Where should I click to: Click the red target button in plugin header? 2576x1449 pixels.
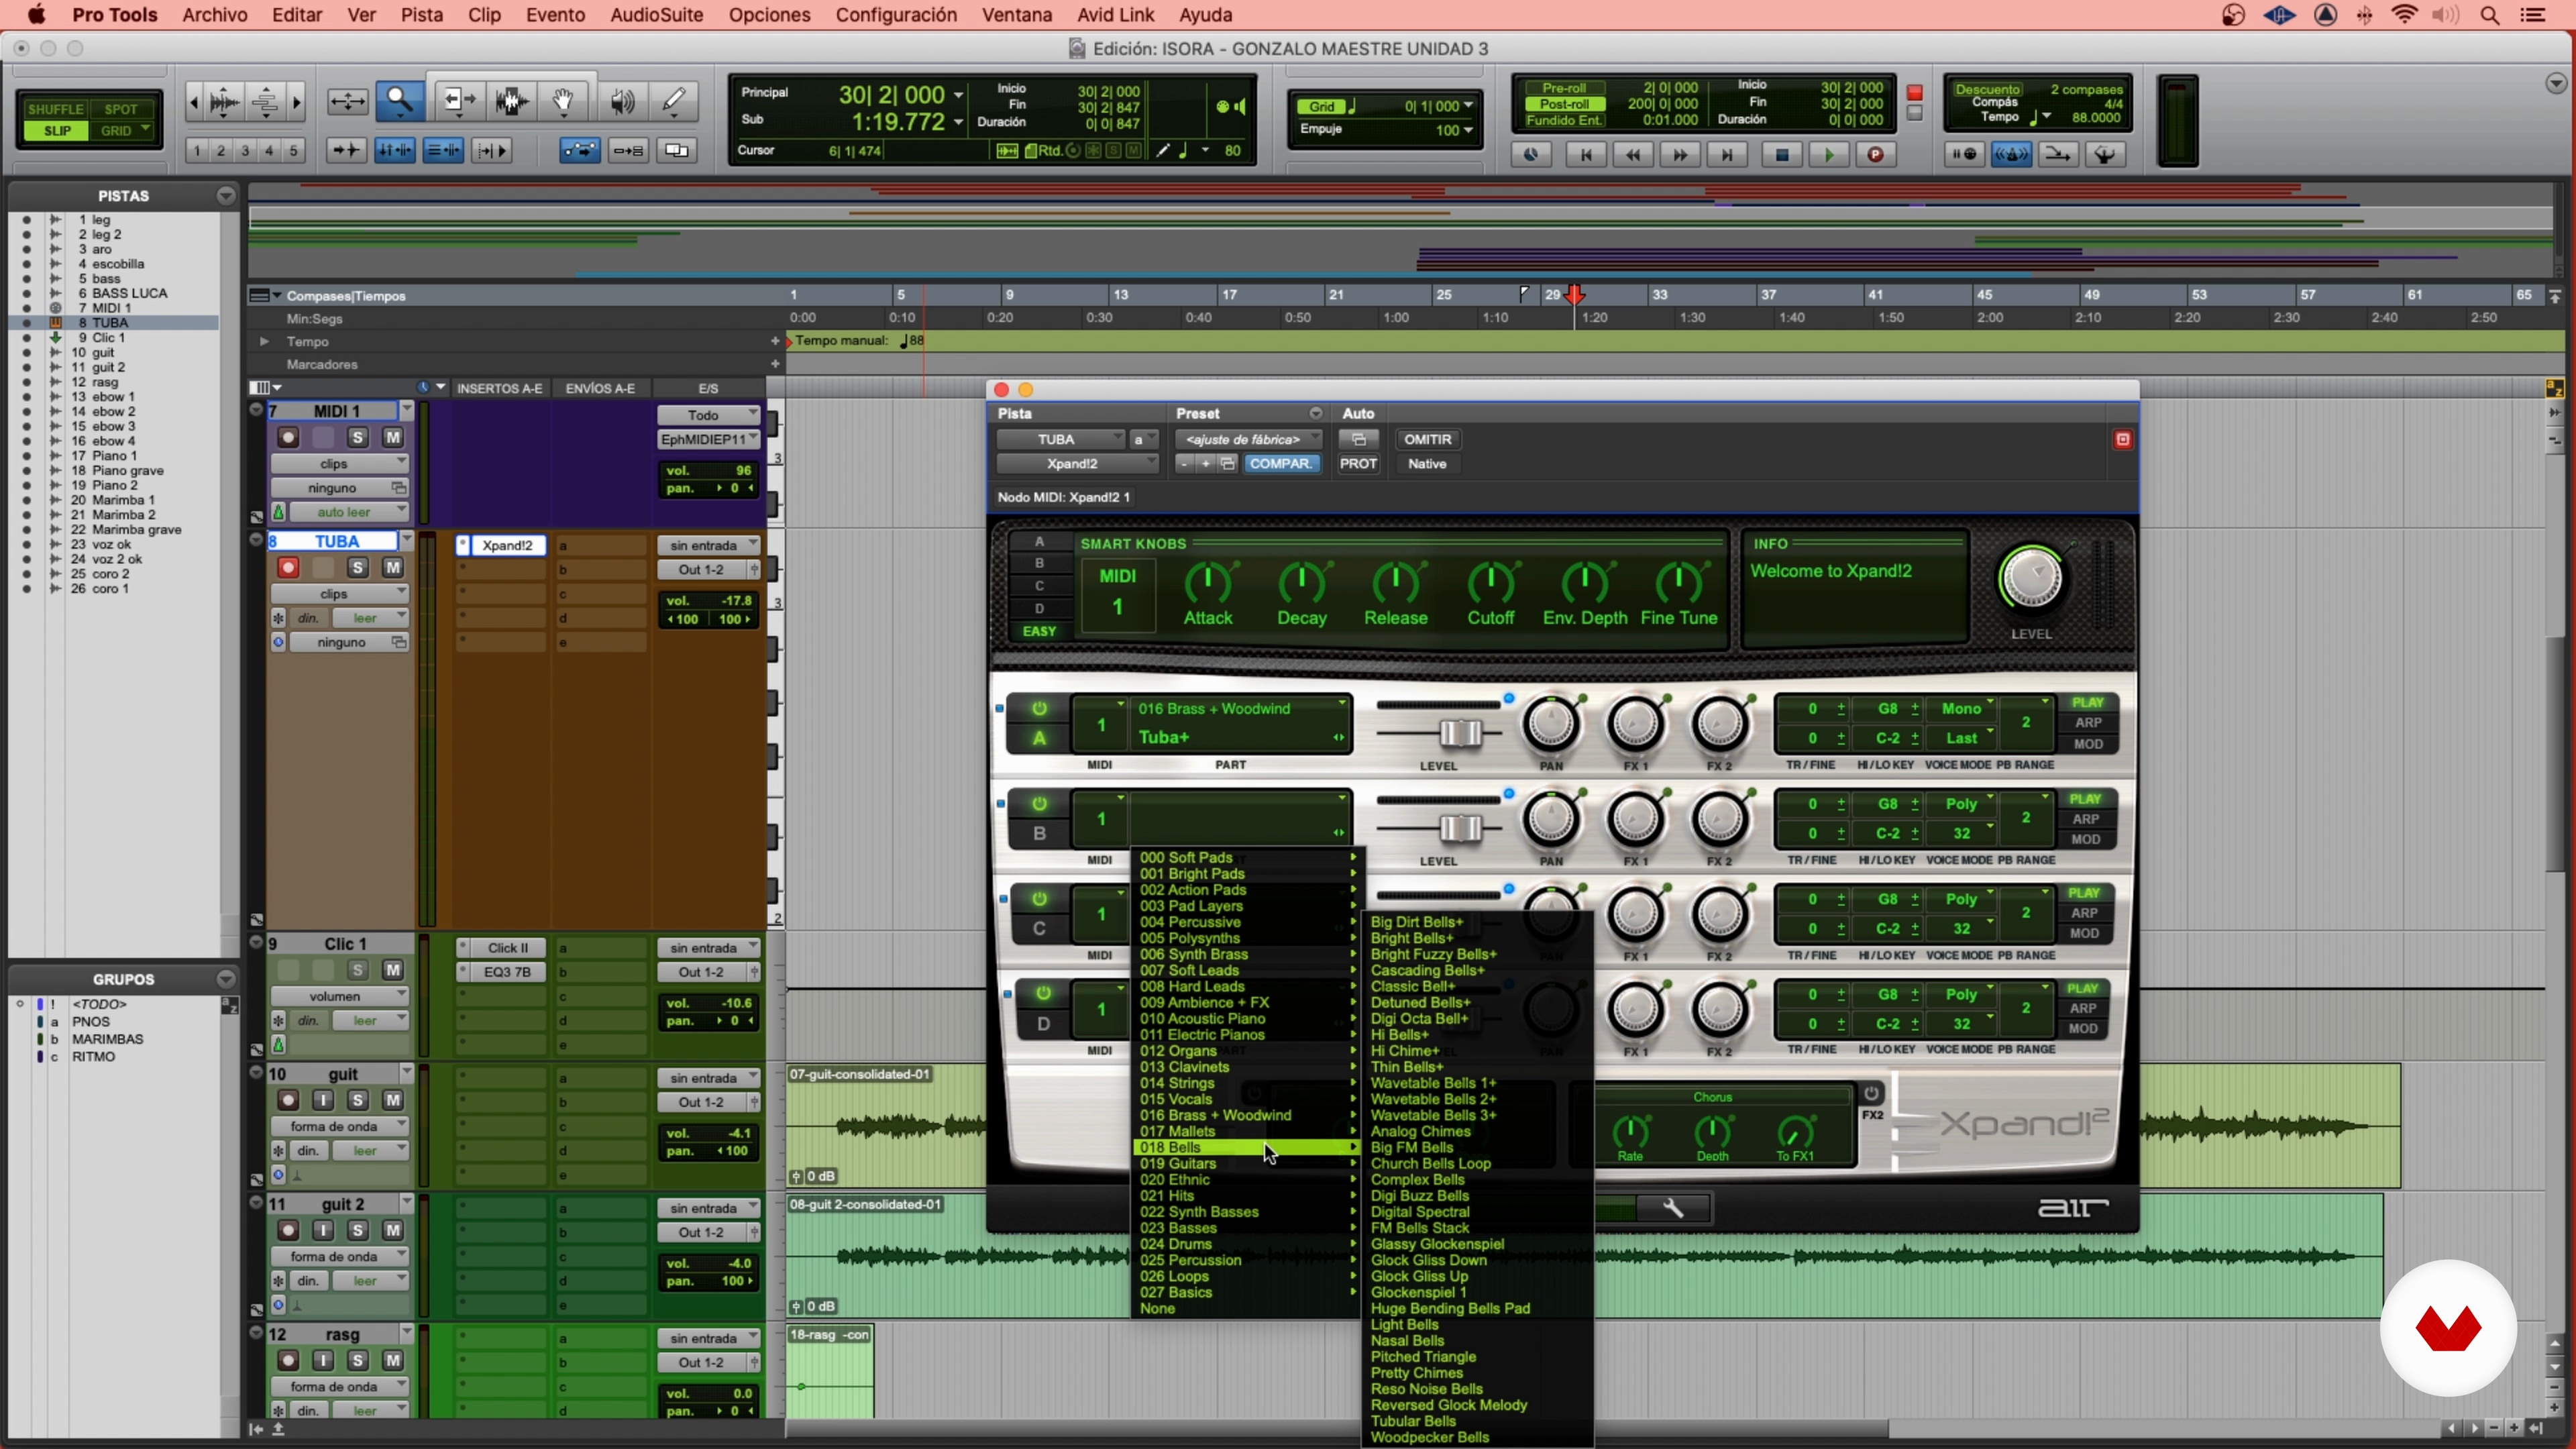2122,439
